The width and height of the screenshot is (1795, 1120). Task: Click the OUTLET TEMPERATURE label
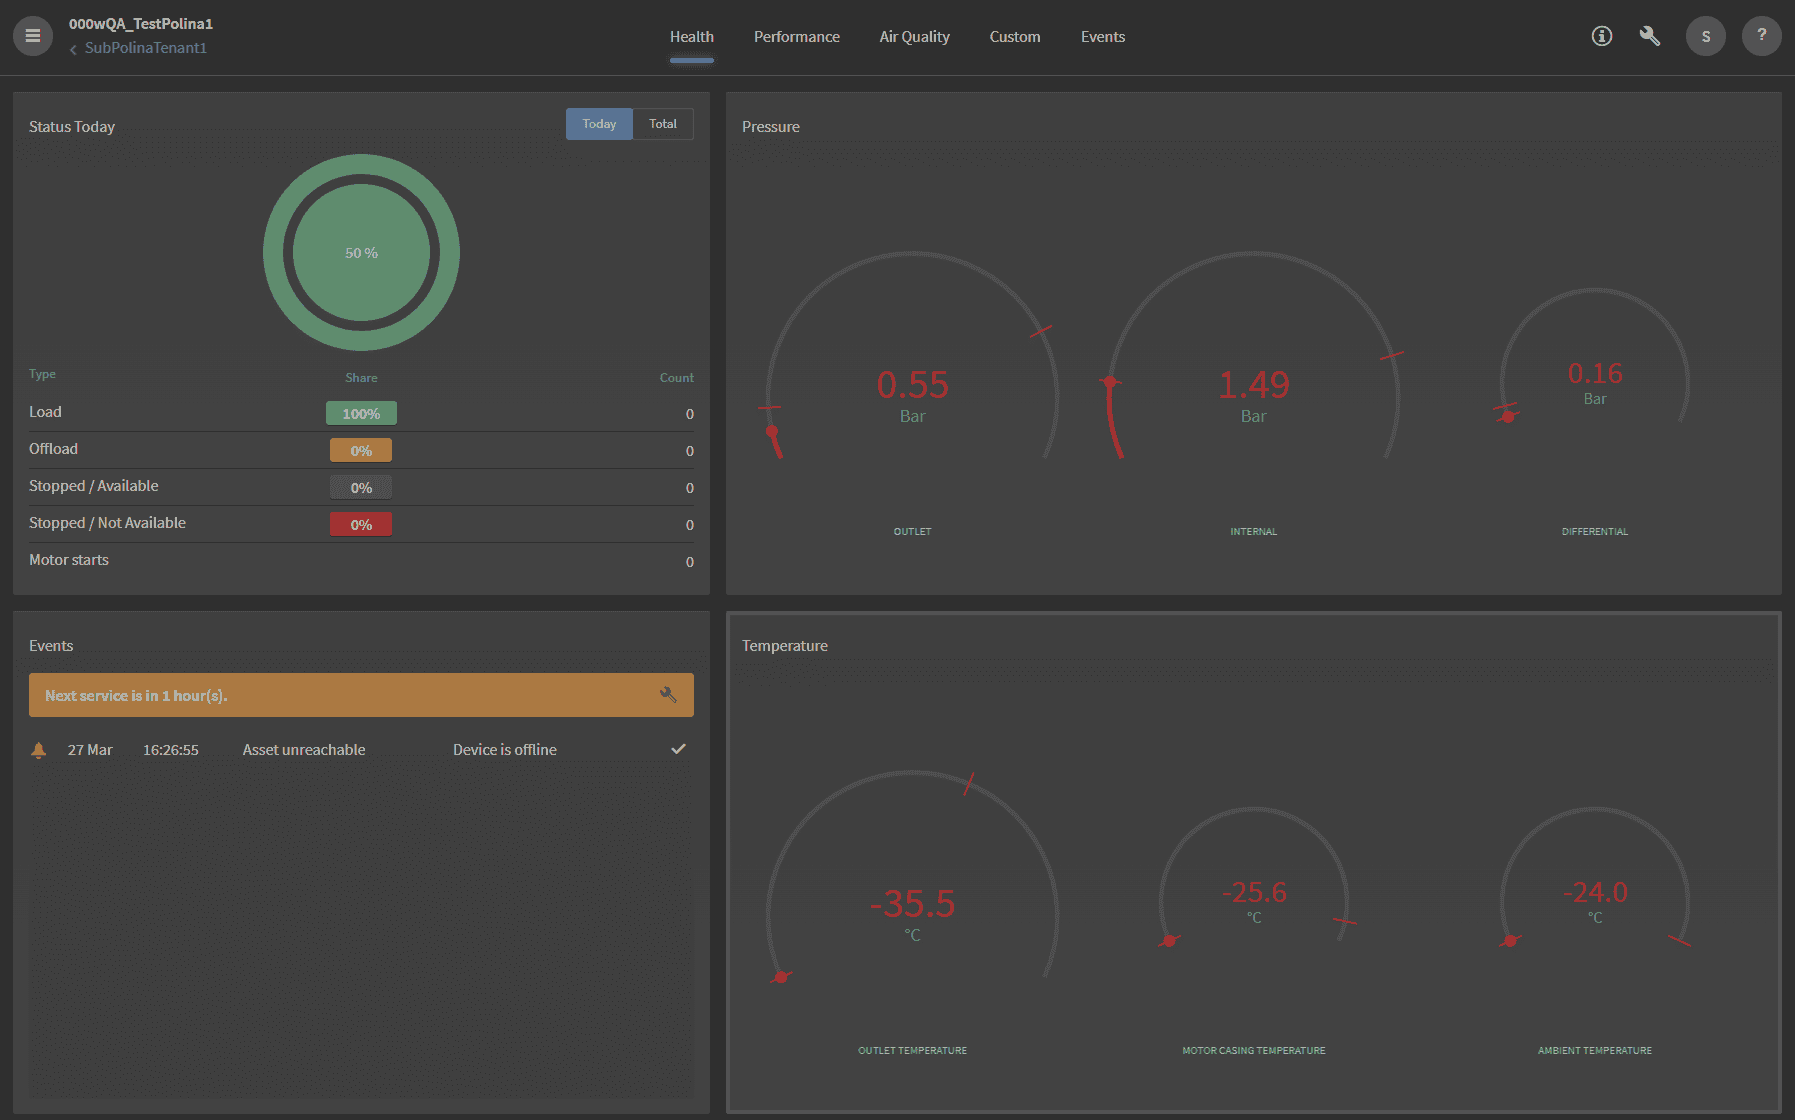912,1051
